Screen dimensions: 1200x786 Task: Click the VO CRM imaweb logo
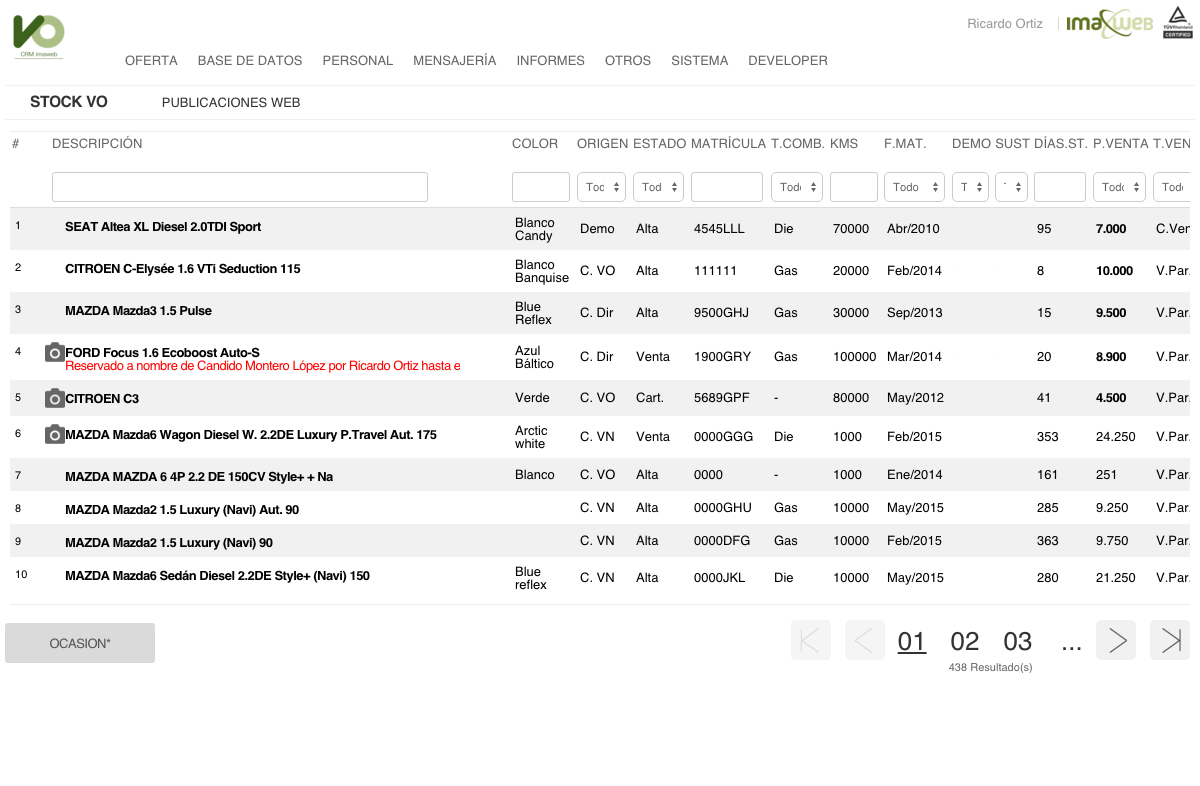pos(39,36)
